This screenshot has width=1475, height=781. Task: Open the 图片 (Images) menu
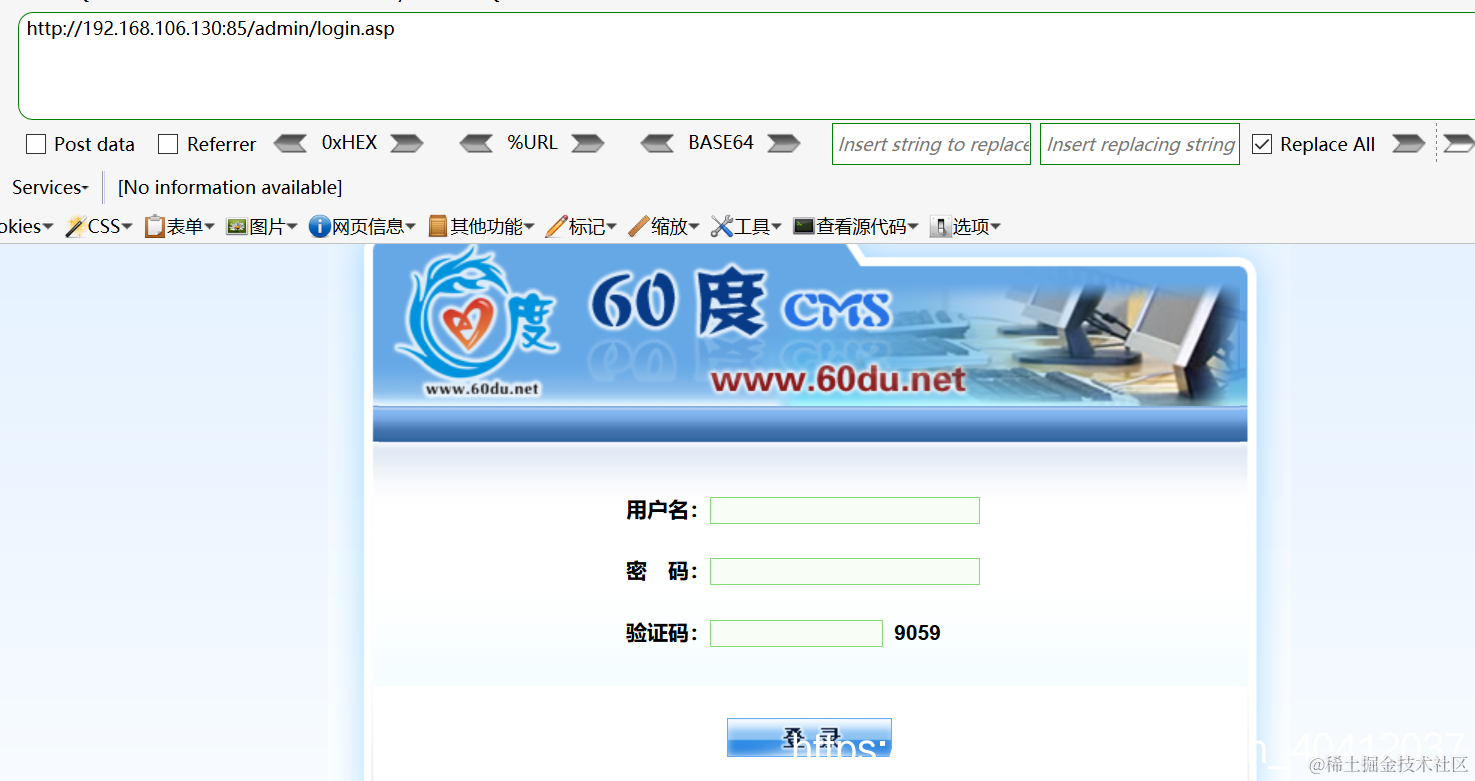[x=262, y=227]
